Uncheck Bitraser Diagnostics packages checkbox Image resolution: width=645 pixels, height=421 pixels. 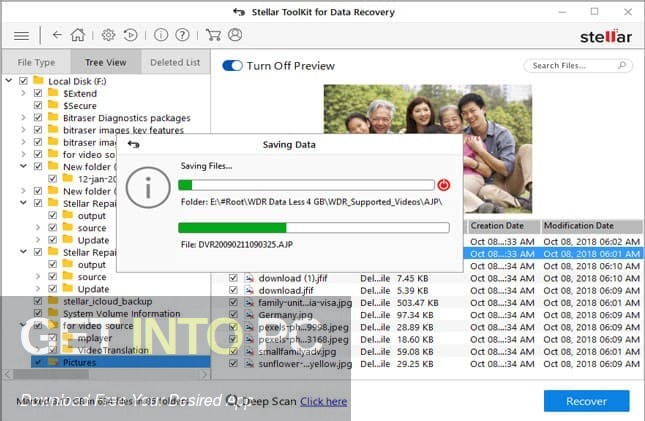pyautogui.click(x=38, y=118)
